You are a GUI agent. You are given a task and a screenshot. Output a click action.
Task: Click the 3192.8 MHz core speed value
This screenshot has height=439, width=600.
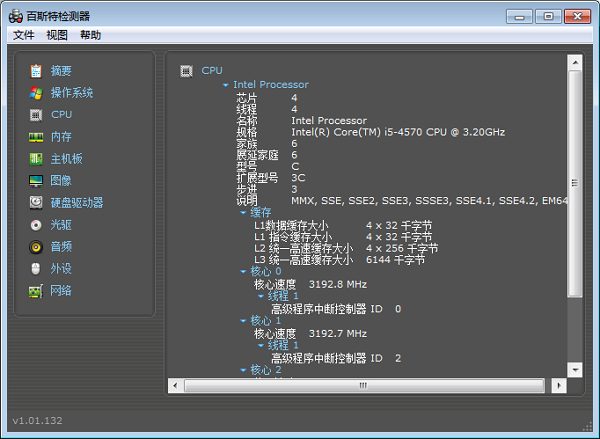click(x=338, y=284)
